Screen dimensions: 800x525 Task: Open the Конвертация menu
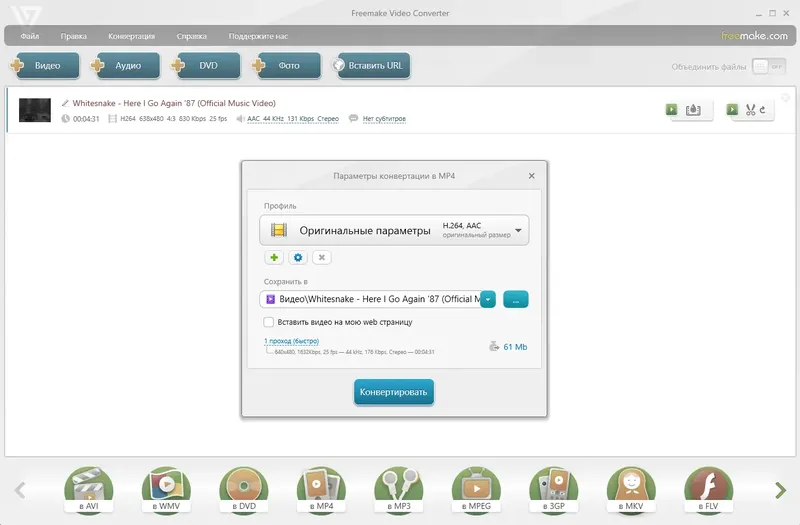click(131, 36)
